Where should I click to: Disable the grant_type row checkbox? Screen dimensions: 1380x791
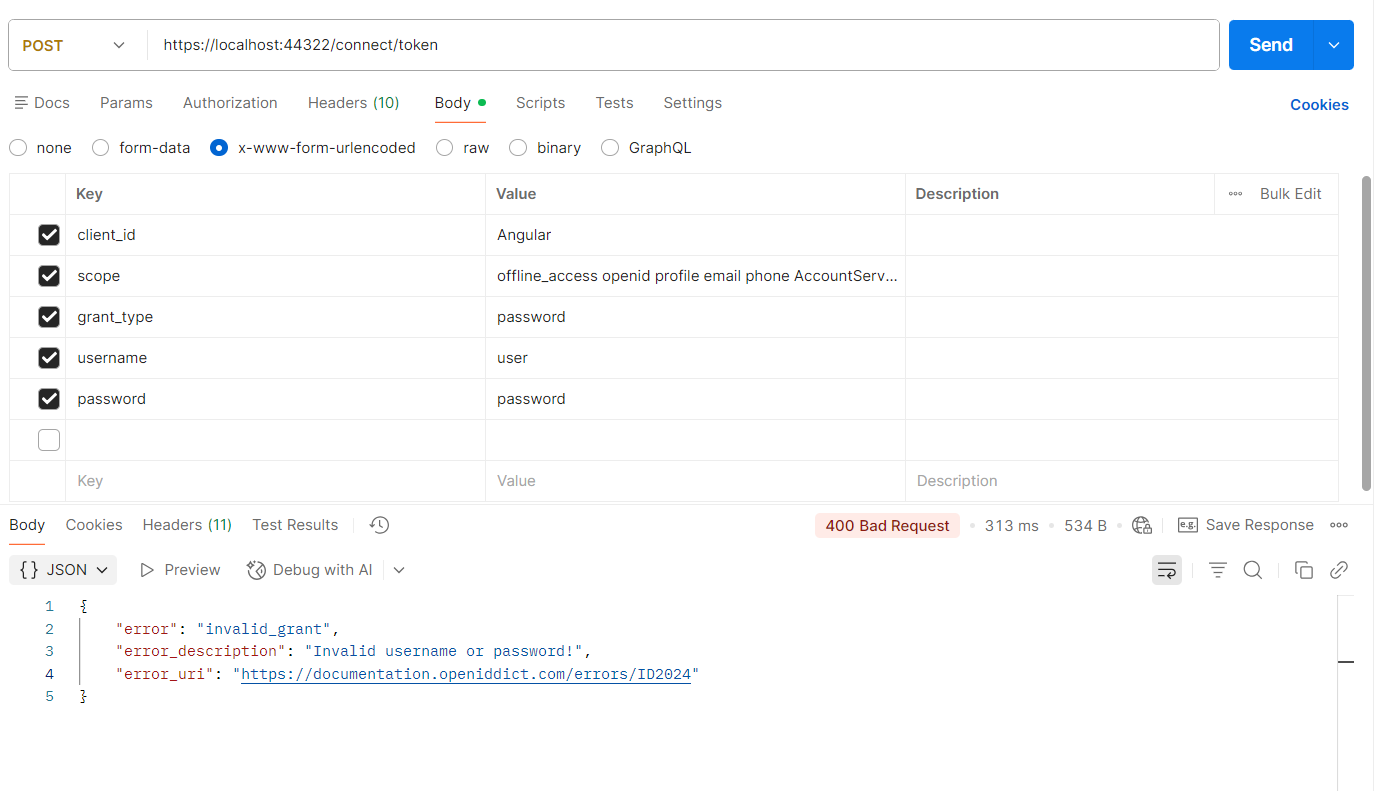coord(49,317)
